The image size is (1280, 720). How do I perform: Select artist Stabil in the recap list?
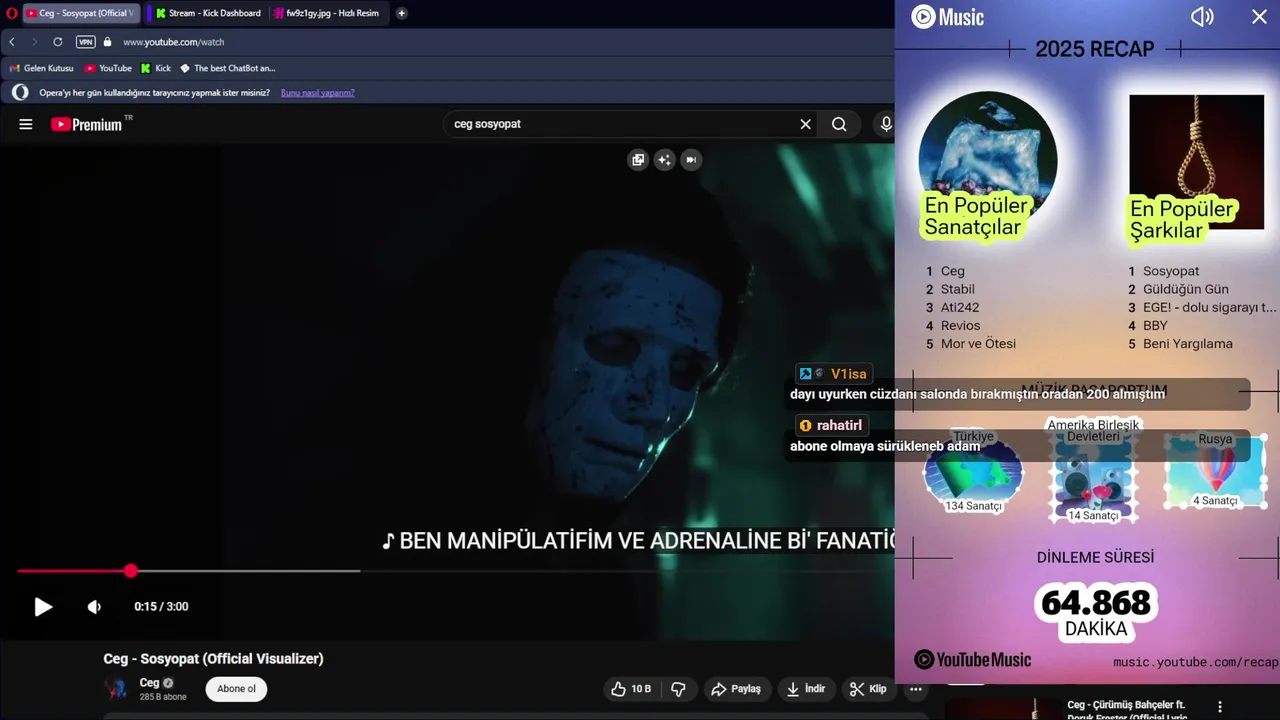(958, 289)
